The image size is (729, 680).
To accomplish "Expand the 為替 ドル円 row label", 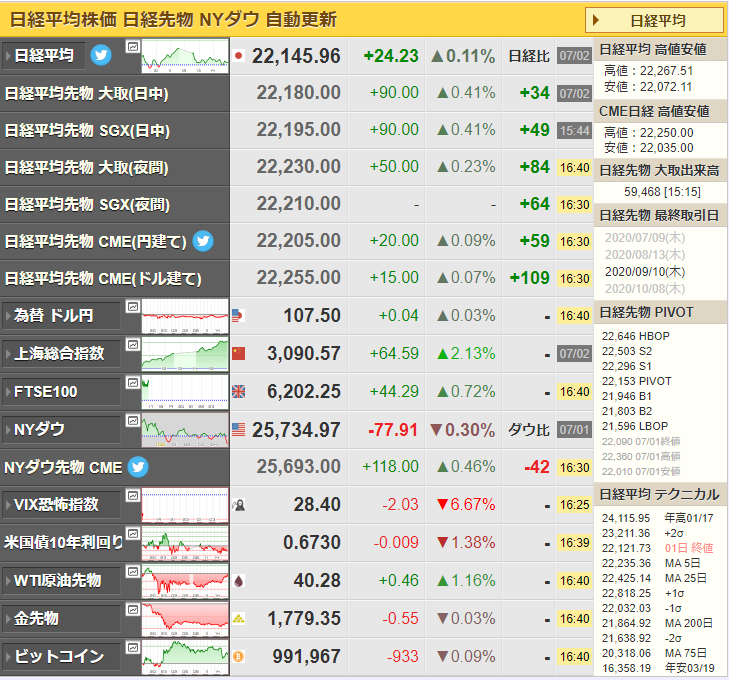I will tap(61, 316).
